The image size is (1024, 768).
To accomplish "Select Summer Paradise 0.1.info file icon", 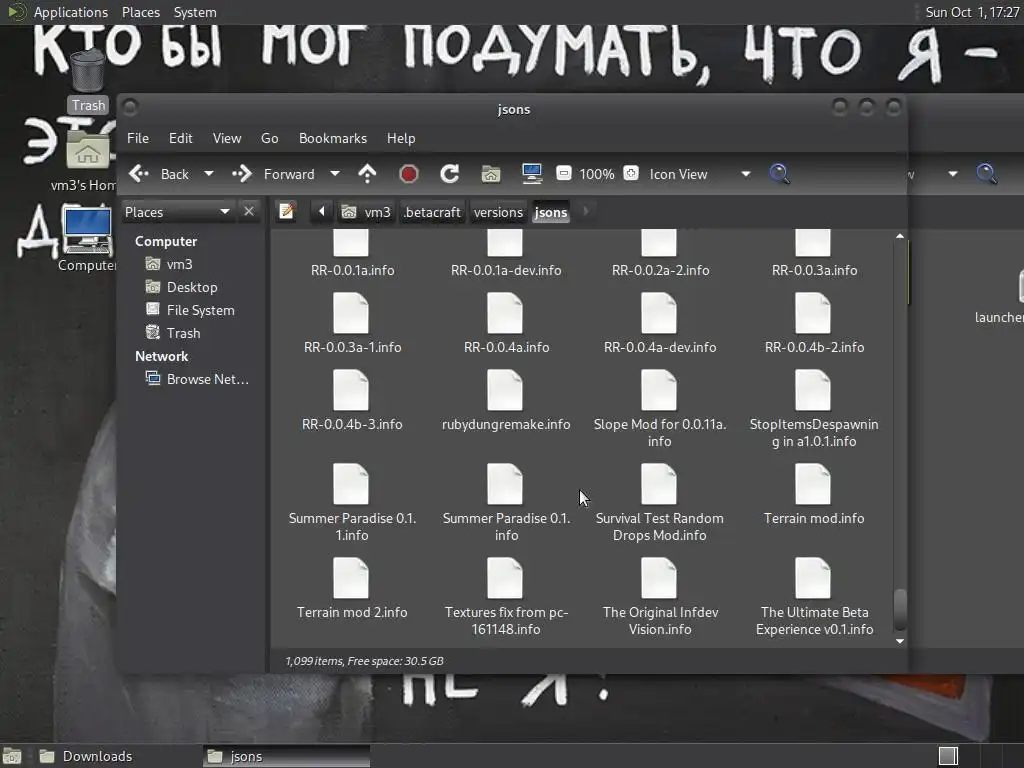I will point(505,484).
